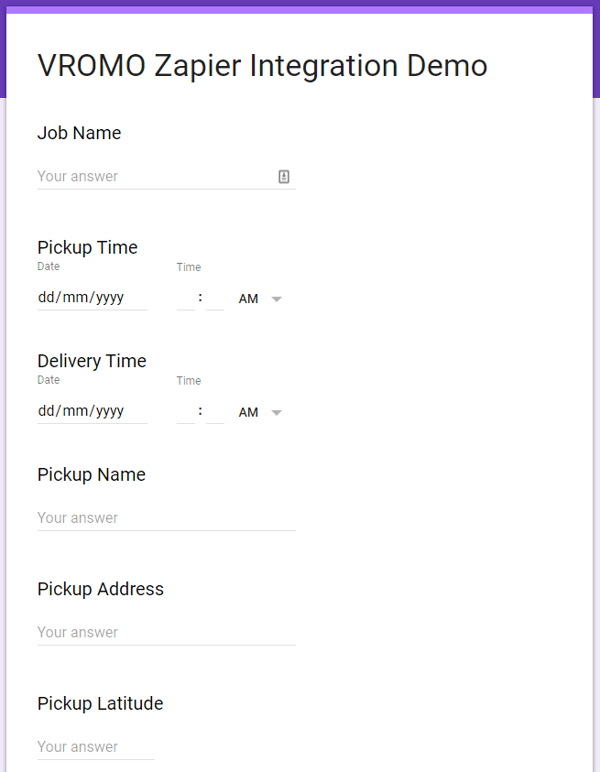Click the Job Name question label

(79, 133)
